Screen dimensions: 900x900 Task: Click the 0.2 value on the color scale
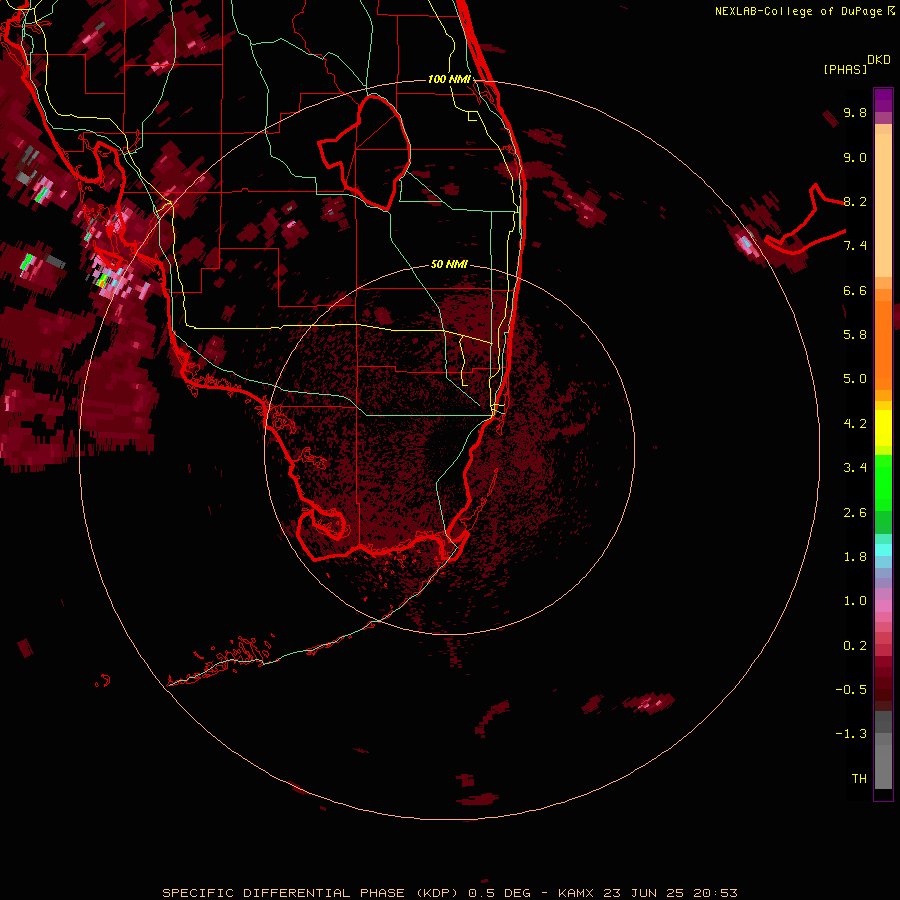pyautogui.click(x=855, y=646)
